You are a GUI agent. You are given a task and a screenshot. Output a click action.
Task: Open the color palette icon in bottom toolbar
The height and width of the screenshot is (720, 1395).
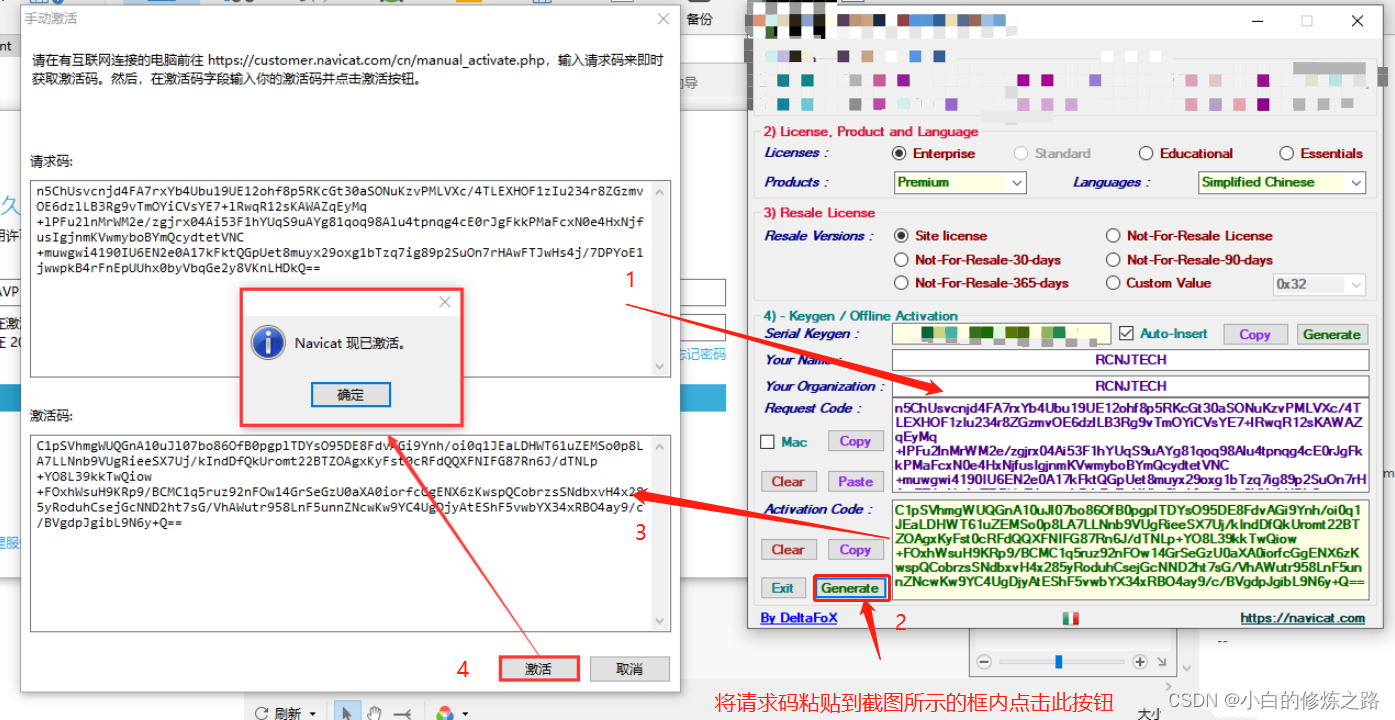coord(445,713)
